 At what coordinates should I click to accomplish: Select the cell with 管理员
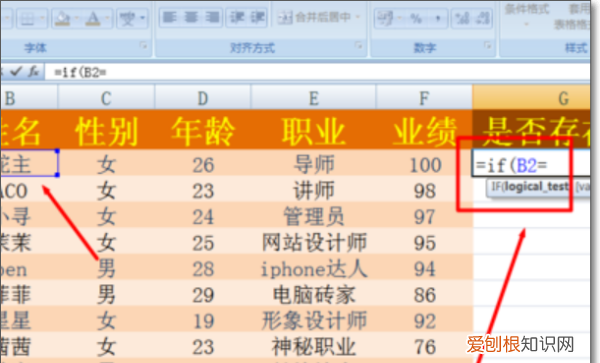coord(313,216)
